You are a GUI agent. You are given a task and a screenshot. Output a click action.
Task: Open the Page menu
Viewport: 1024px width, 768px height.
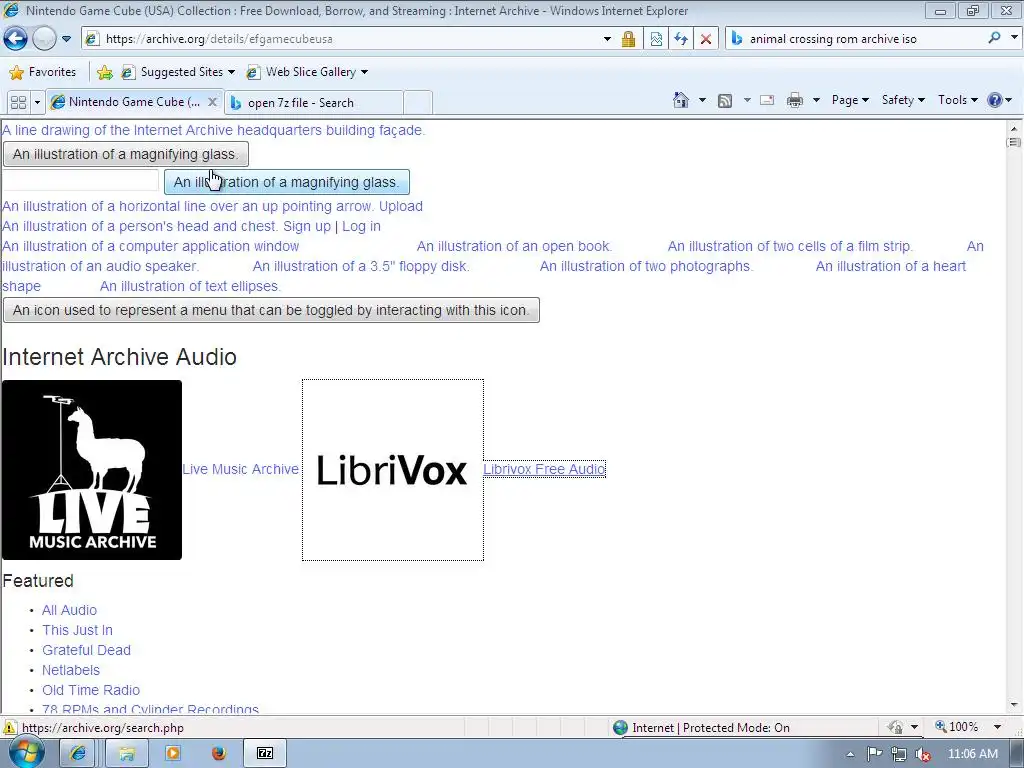[x=850, y=100]
